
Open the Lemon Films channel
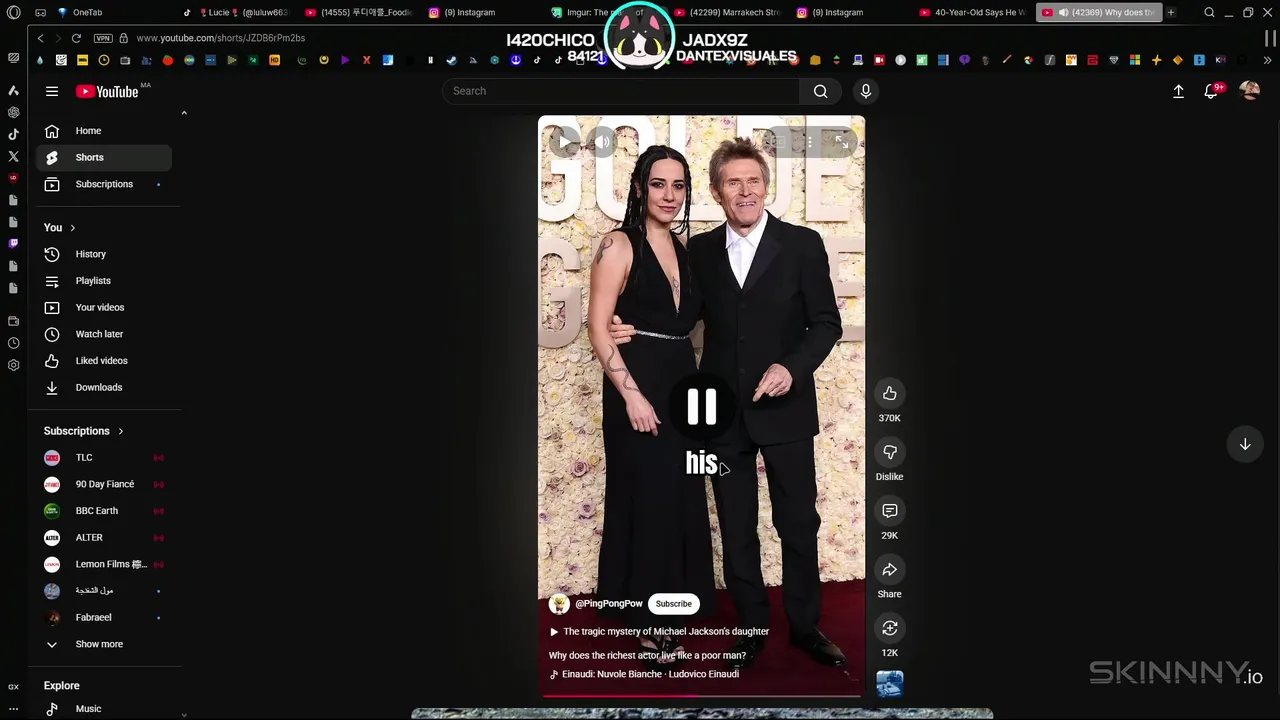point(103,564)
